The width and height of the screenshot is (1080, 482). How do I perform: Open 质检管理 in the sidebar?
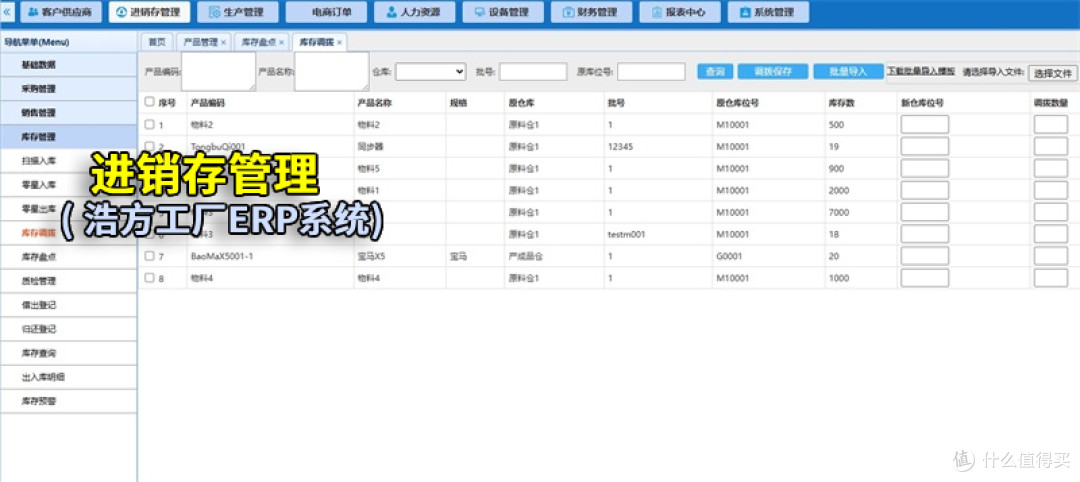tap(69, 281)
